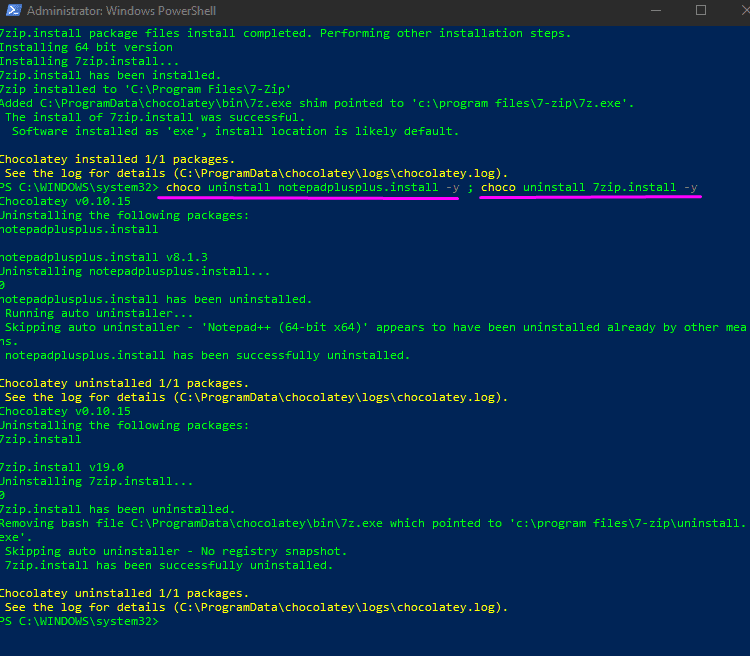Screen dimensions: 750x656
Task: Click 'notepadplusplus.install has been uninstalled.' line
Action: [x=156, y=300]
